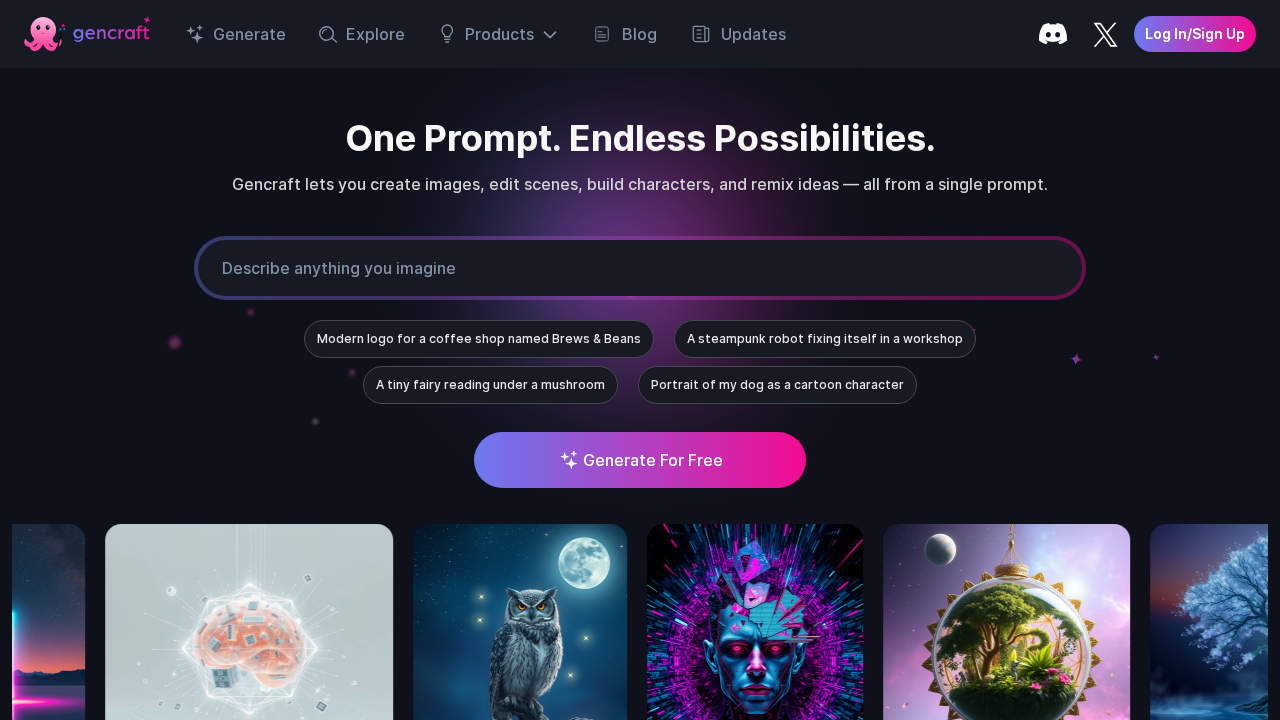Screen dimensions: 1280x720
Task: Open the X (Twitter) icon link
Action: pyautogui.click(x=1105, y=35)
